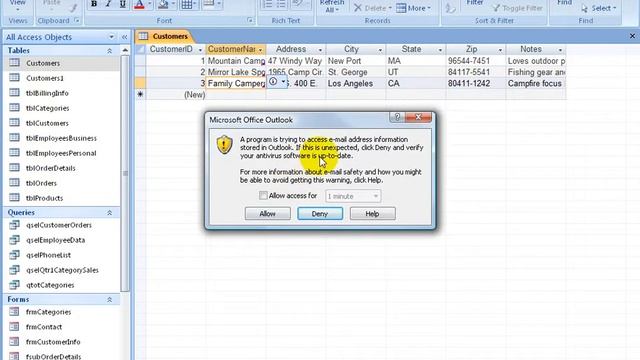Apply the red font color
Image resolution: width=640 pixels, height=360 pixels.
(139, 4)
